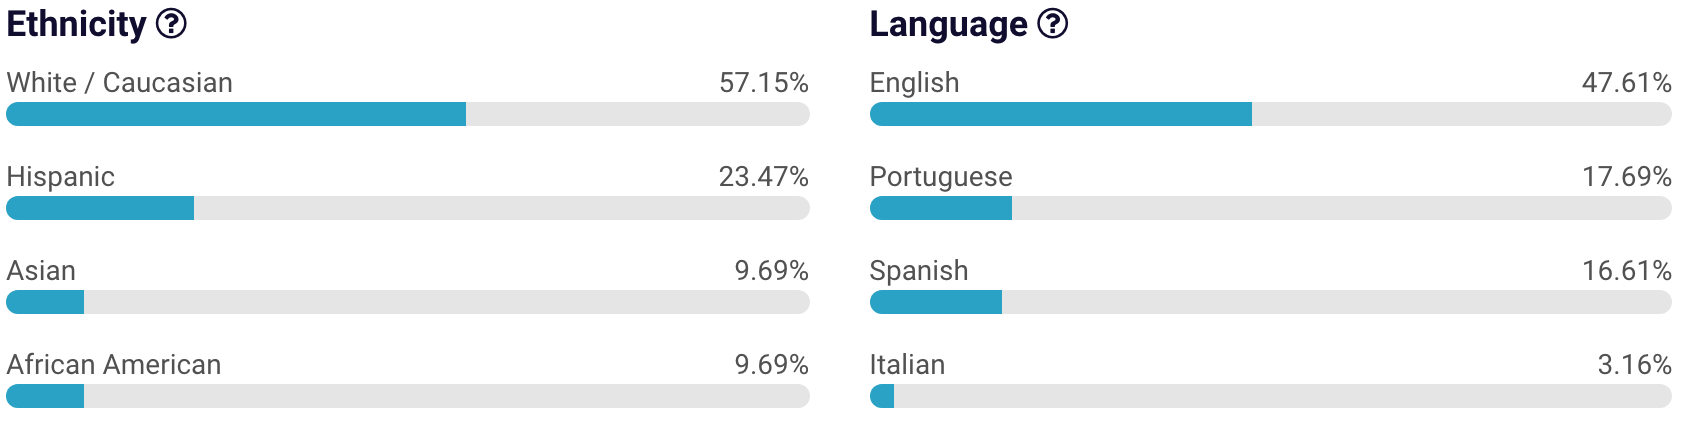This screenshot has height=430, width=1686.
Task: Click the African American label
Action: pos(113,365)
